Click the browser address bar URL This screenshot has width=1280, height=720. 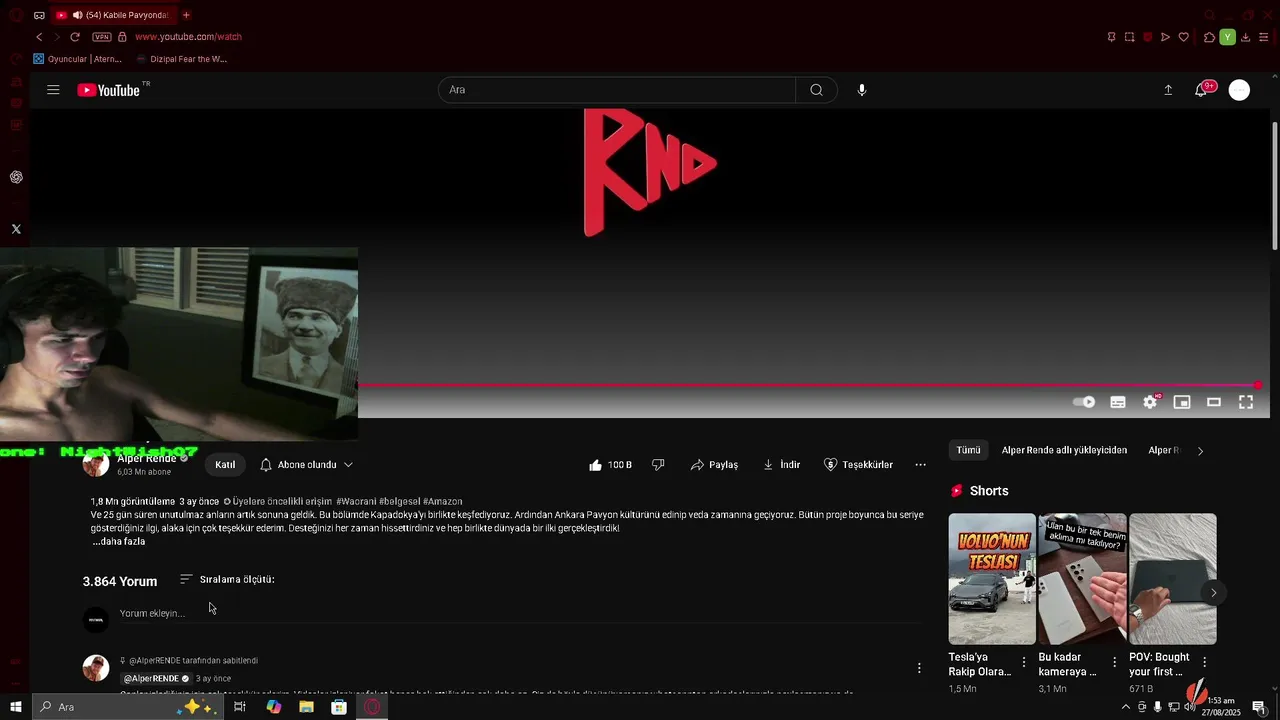tap(189, 37)
